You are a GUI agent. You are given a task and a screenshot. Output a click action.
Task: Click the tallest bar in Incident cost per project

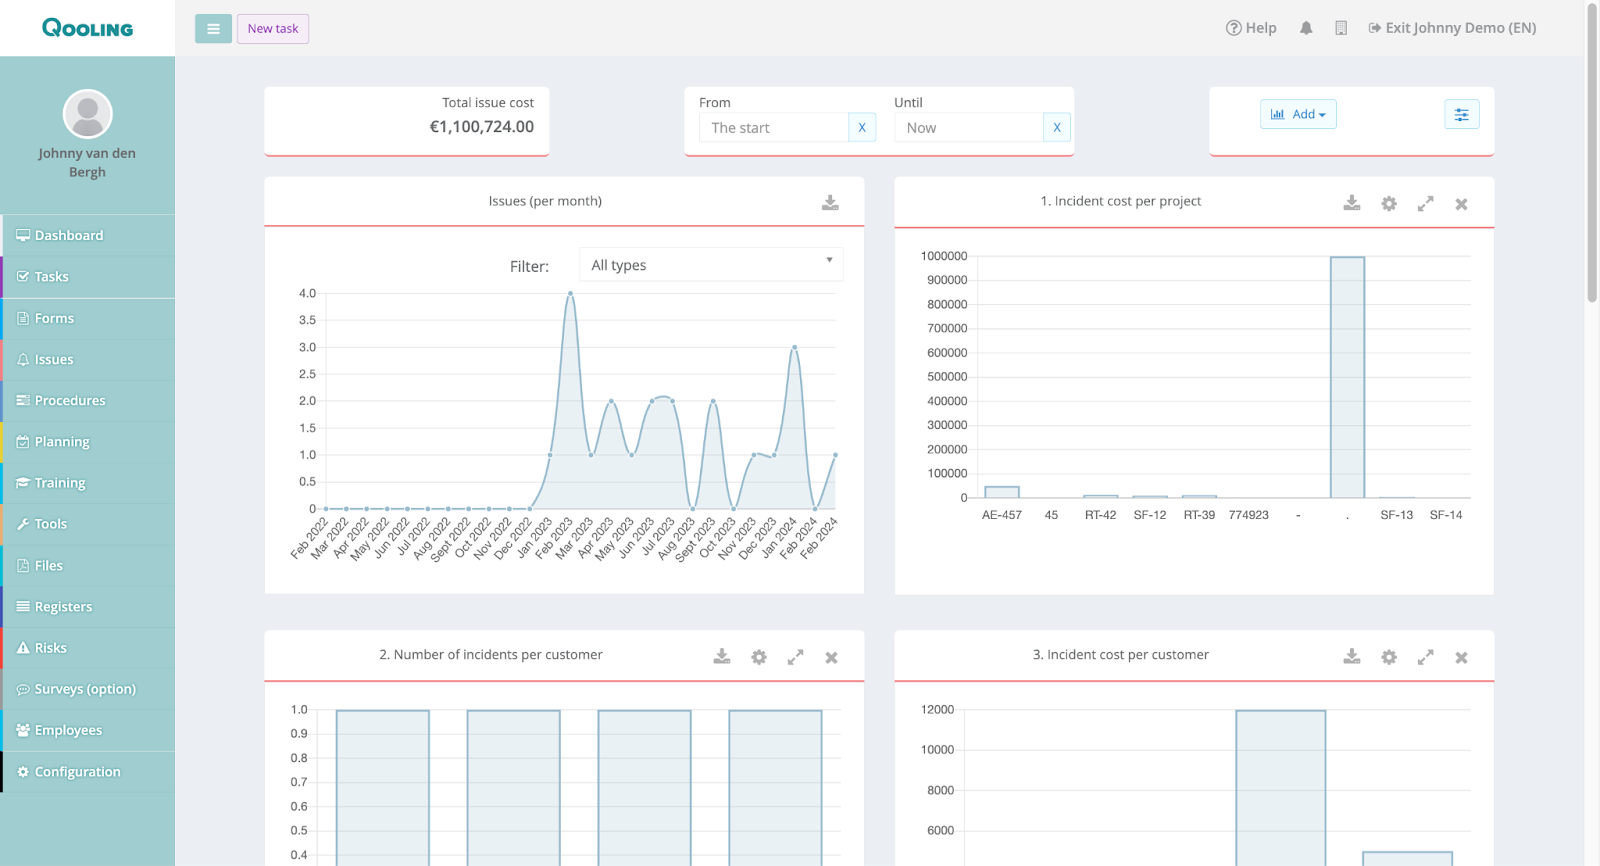tap(1347, 377)
